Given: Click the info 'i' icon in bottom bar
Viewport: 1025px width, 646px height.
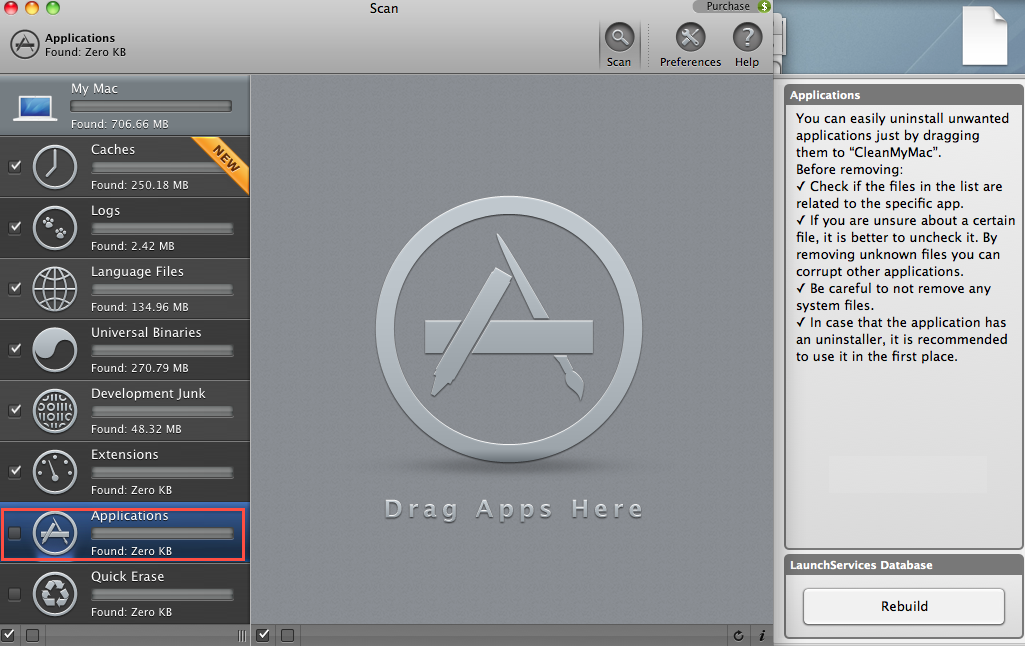Looking at the screenshot, I should pyautogui.click(x=762, y=635).
